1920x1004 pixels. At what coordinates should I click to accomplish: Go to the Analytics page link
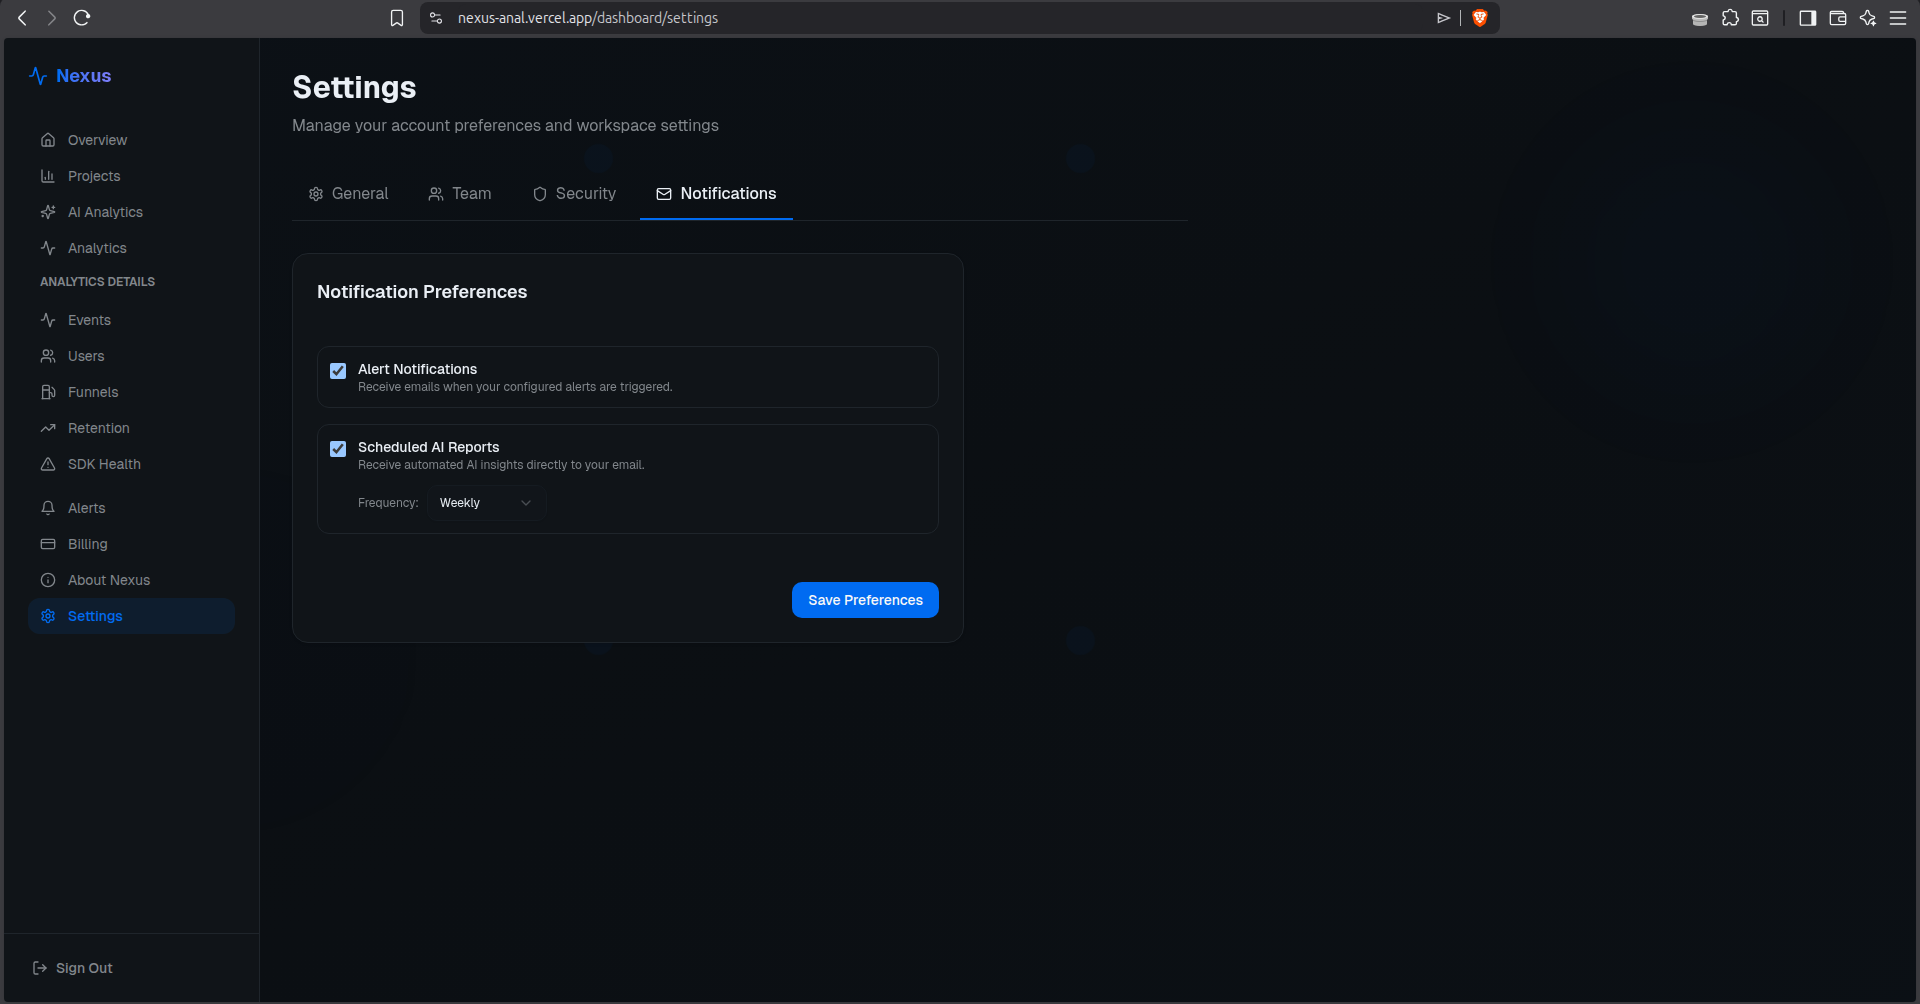point(132,248)
